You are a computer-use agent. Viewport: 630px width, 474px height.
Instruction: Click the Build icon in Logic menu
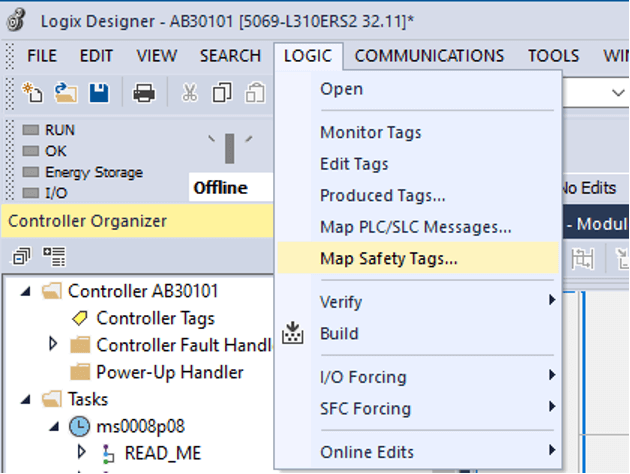tap(292, 333)
